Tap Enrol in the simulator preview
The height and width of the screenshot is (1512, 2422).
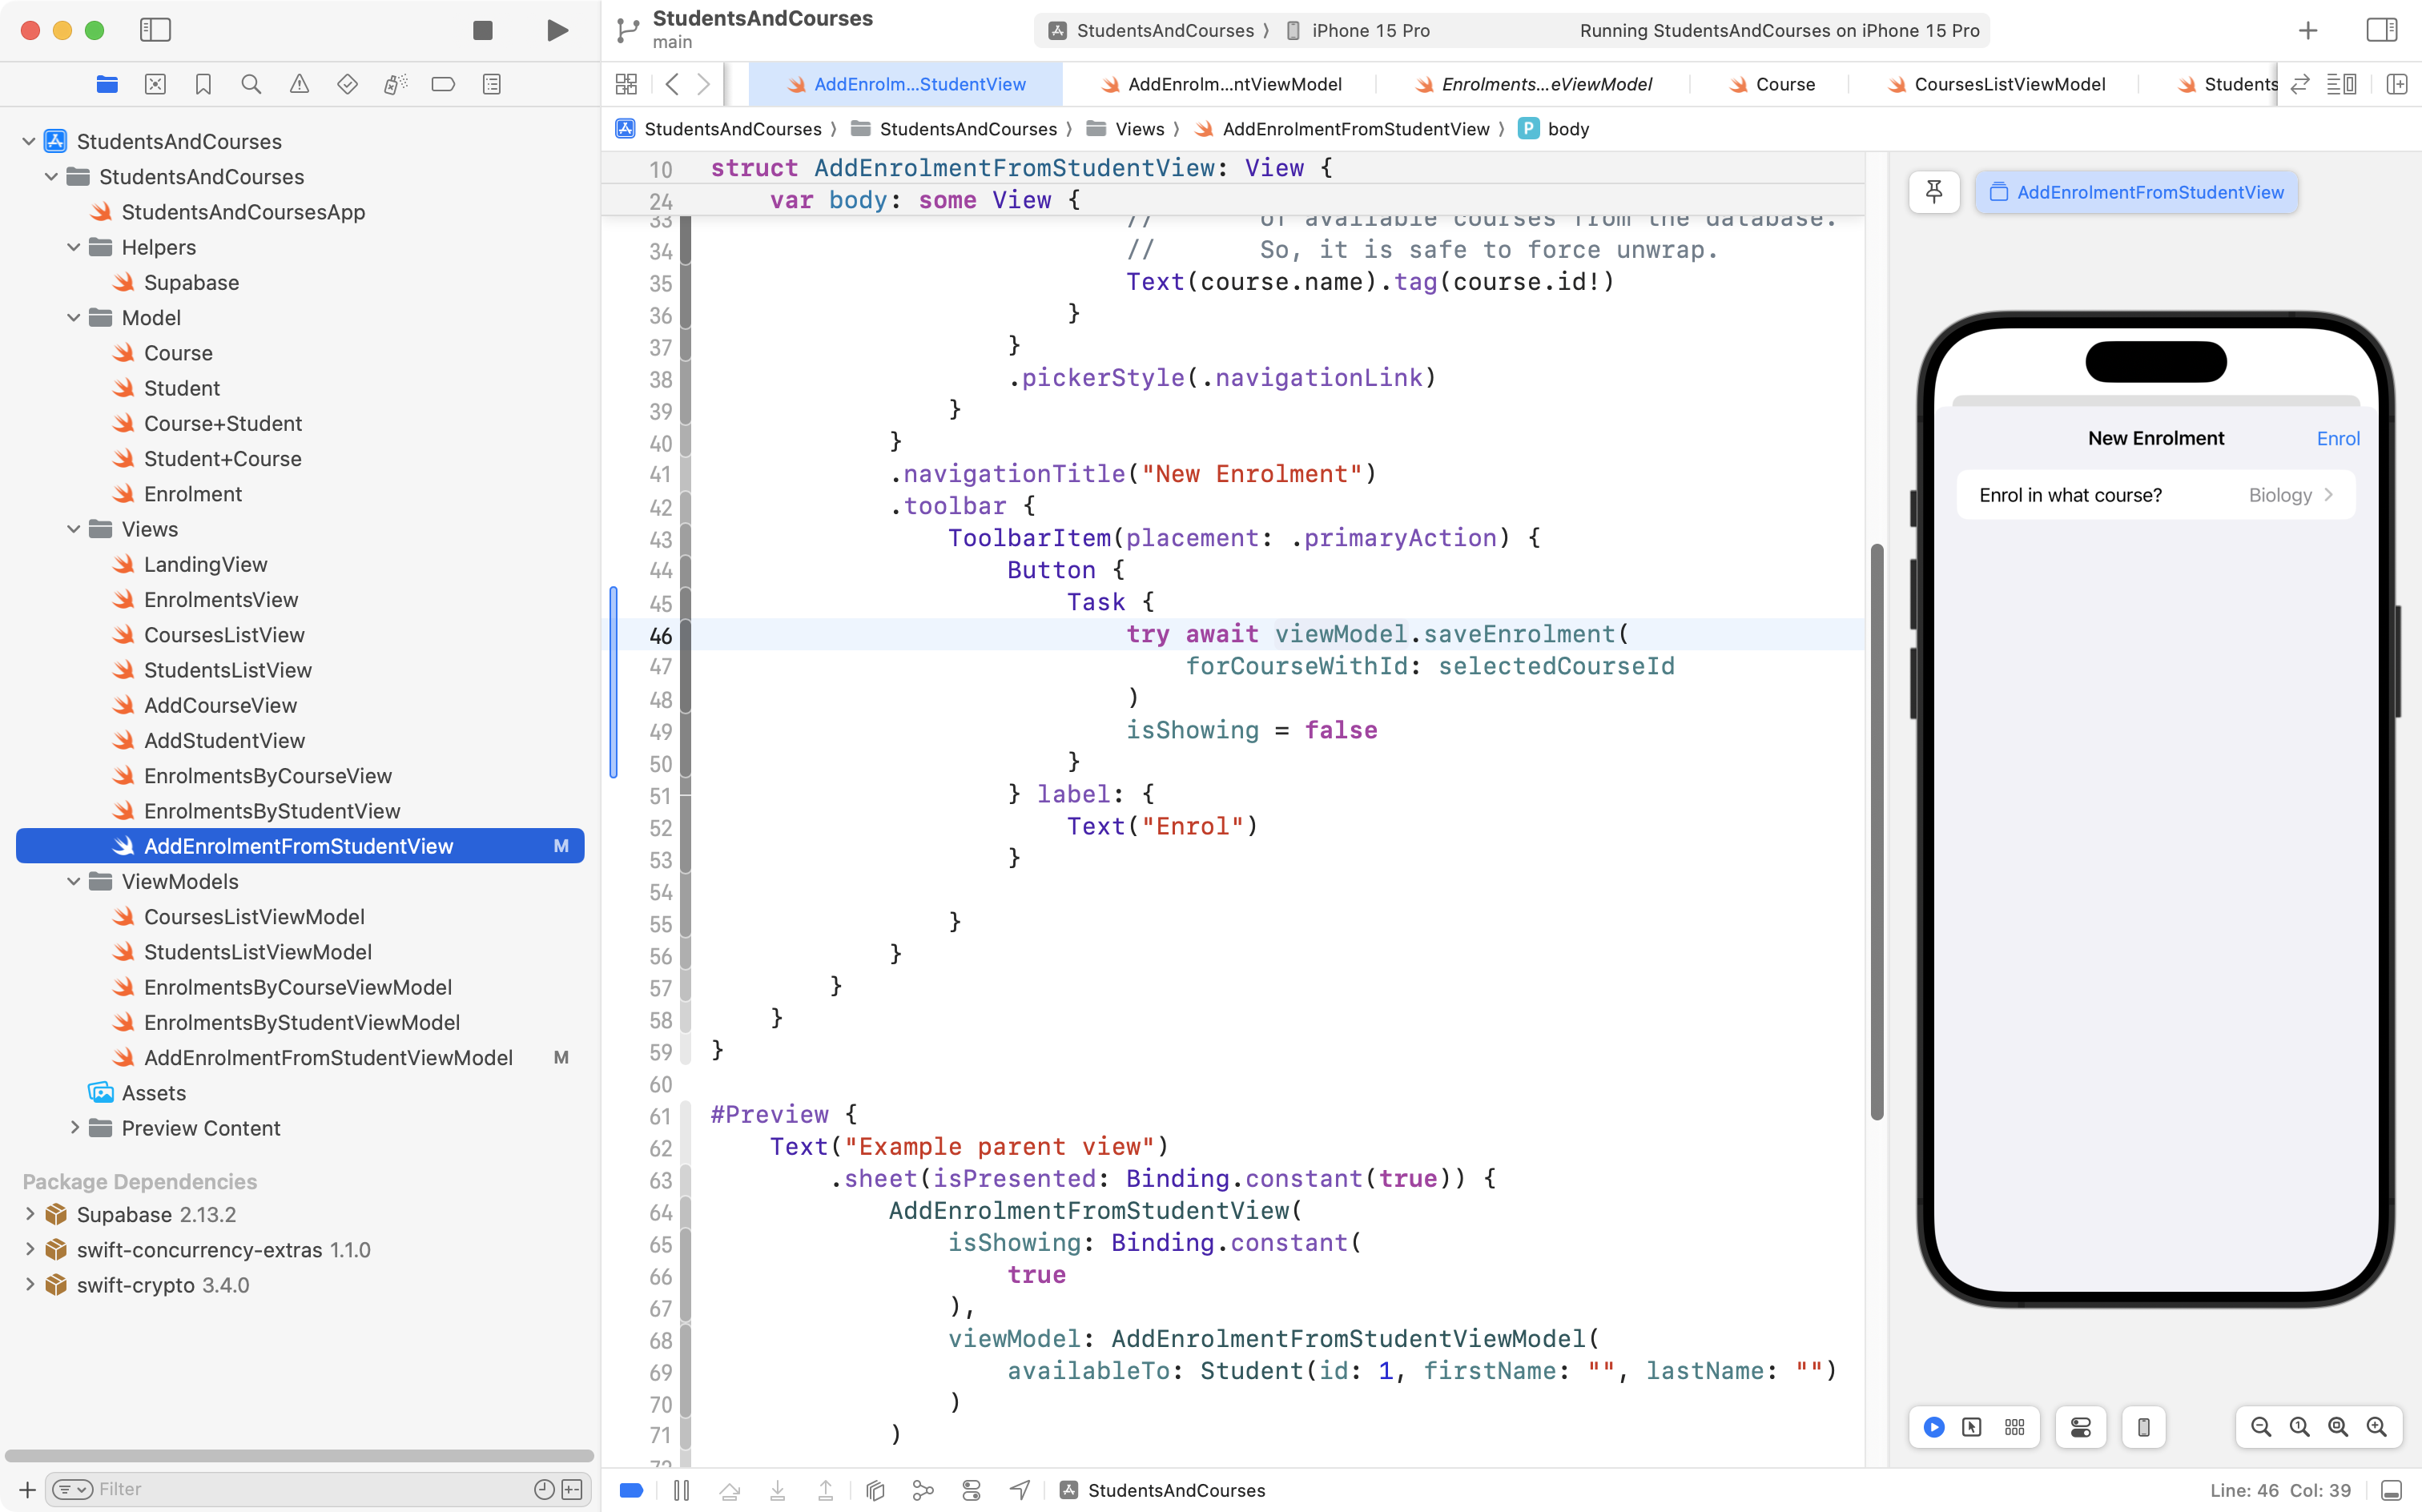pyautogui.click(x=2338, y=437)
